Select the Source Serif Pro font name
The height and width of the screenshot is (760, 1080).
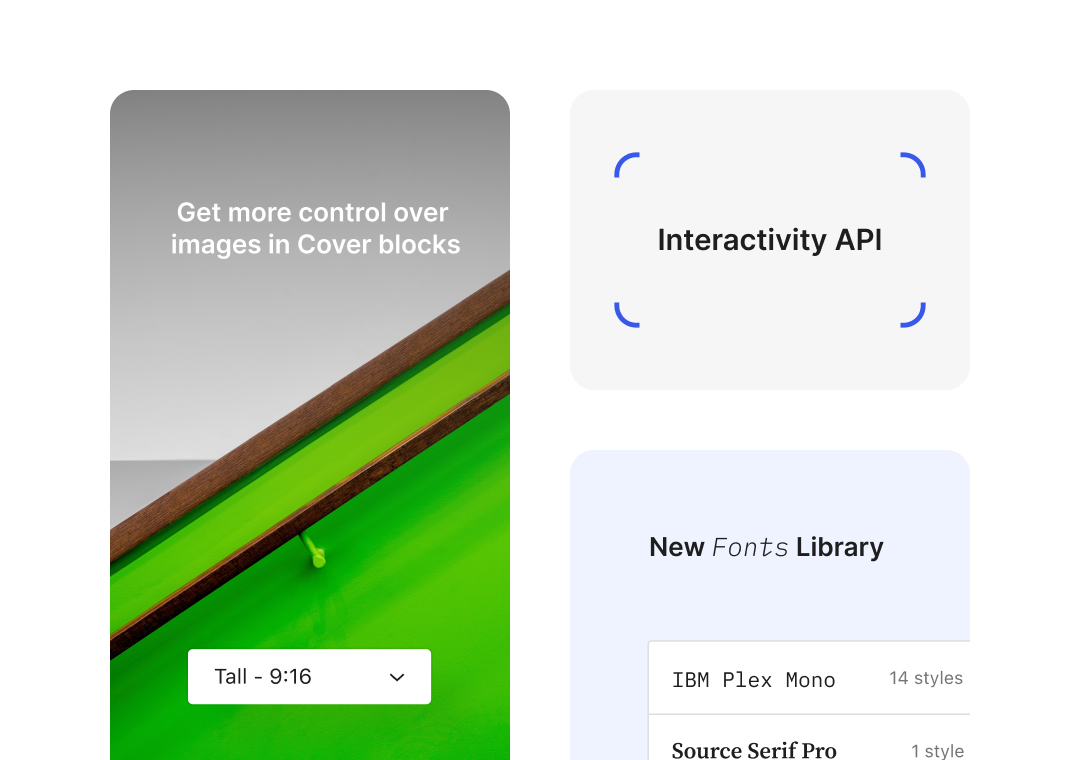coord(754,750)
